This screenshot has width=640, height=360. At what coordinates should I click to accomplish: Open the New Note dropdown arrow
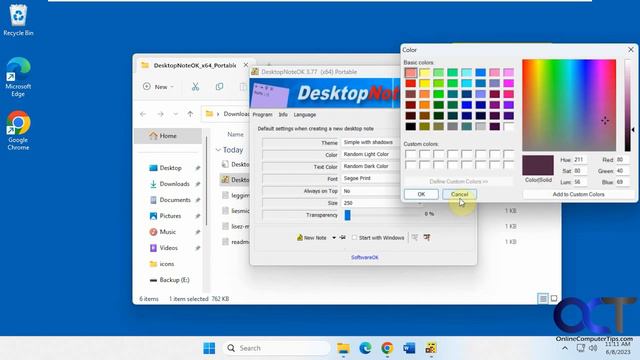click(334, 238)
